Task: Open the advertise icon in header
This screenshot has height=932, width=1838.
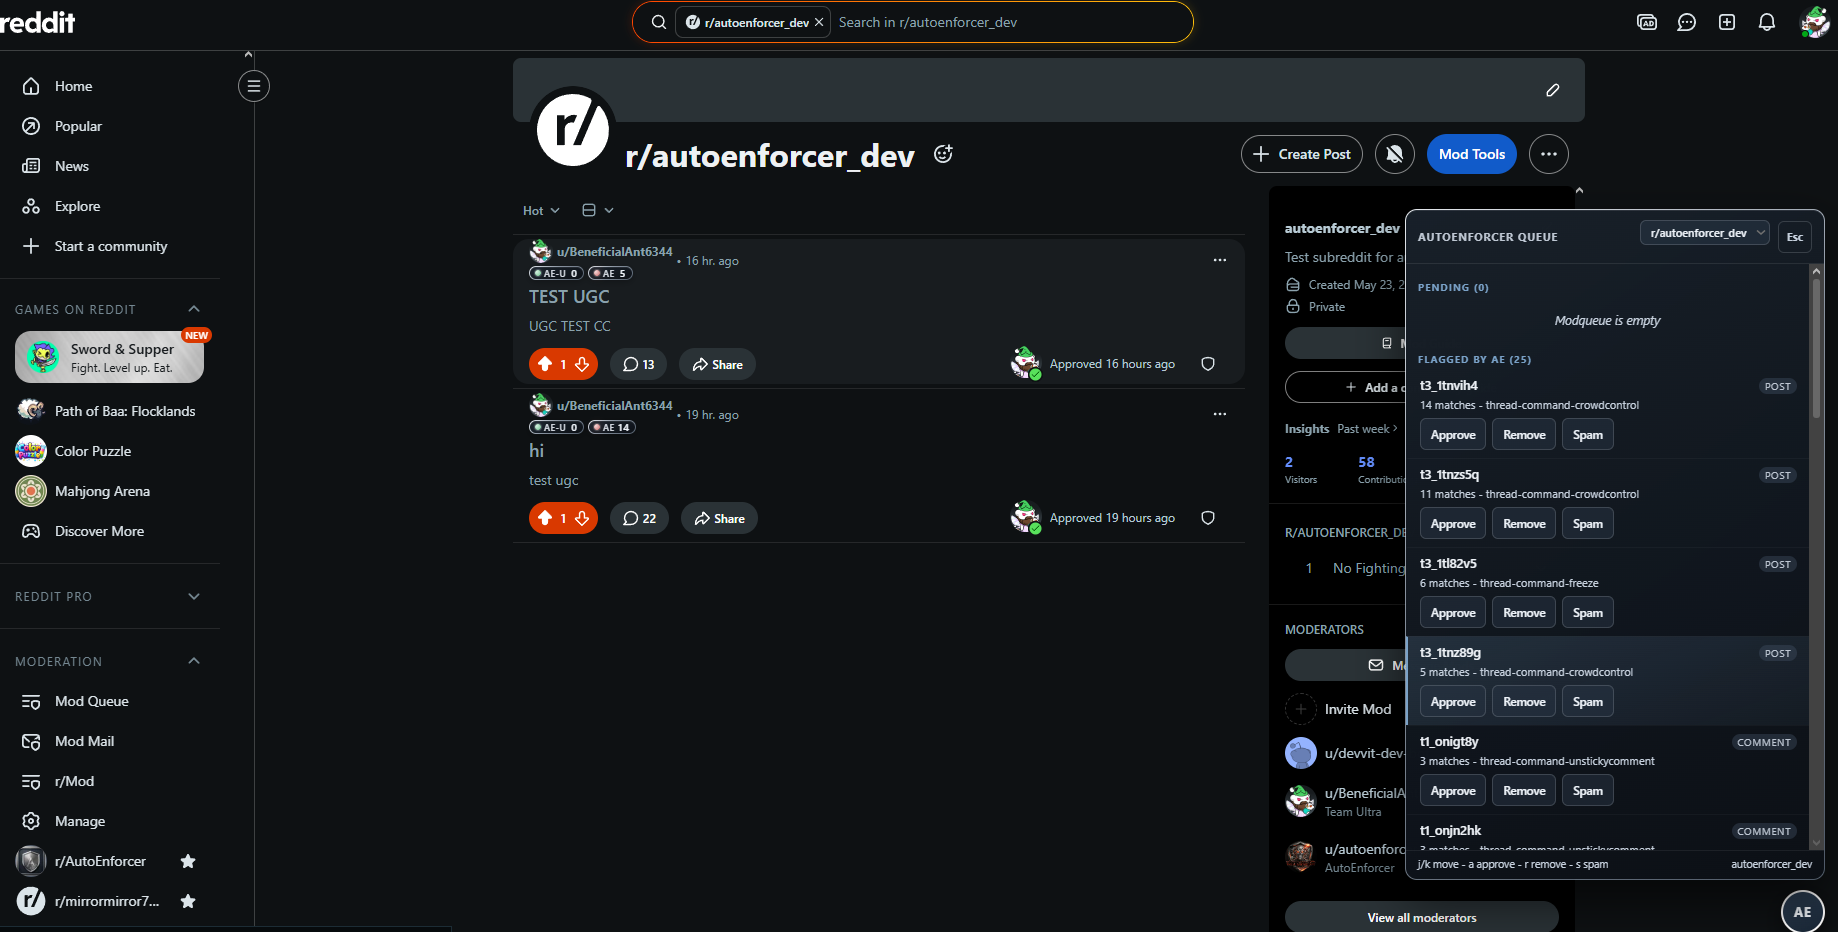Action: (1647, 22)
